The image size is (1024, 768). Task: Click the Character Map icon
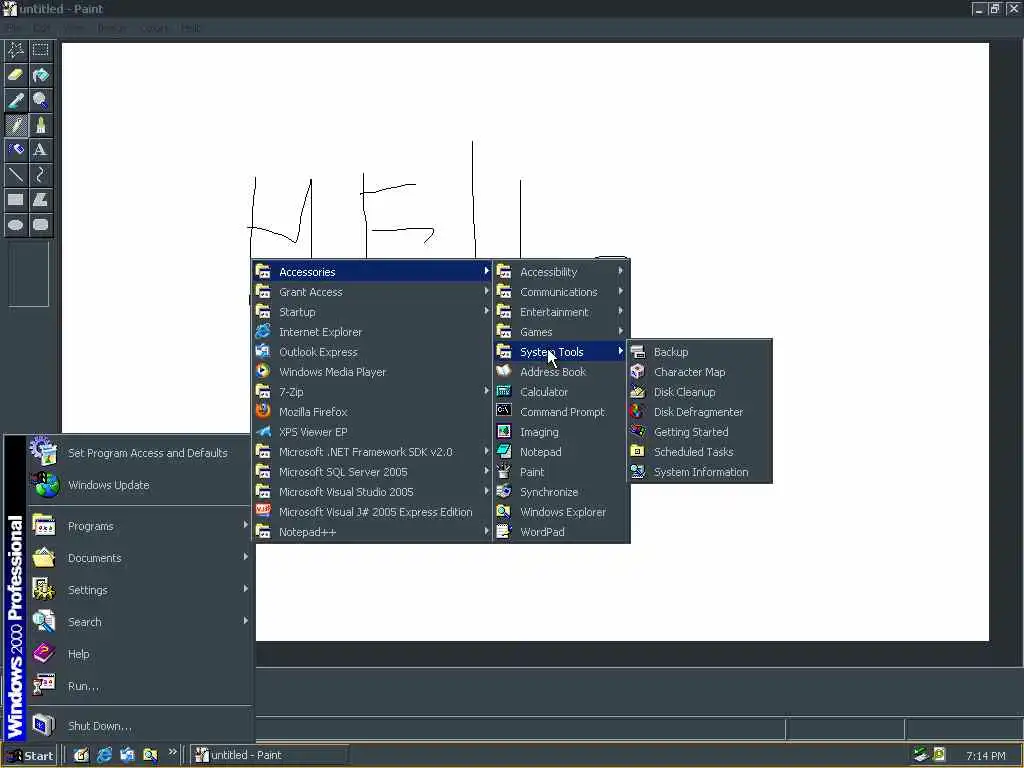(637, 372)
